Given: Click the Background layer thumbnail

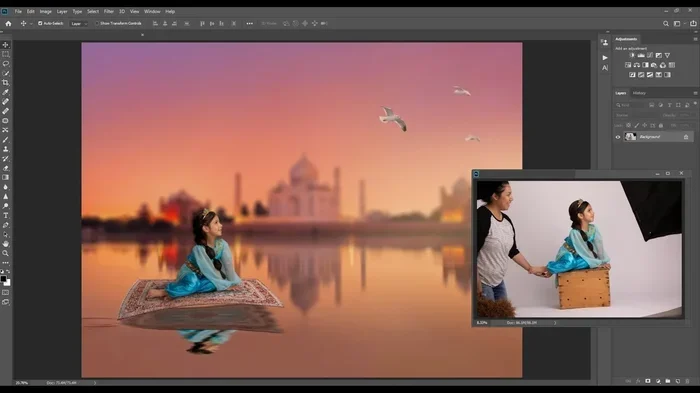Looking at the screenshot, I should [630, 137].
